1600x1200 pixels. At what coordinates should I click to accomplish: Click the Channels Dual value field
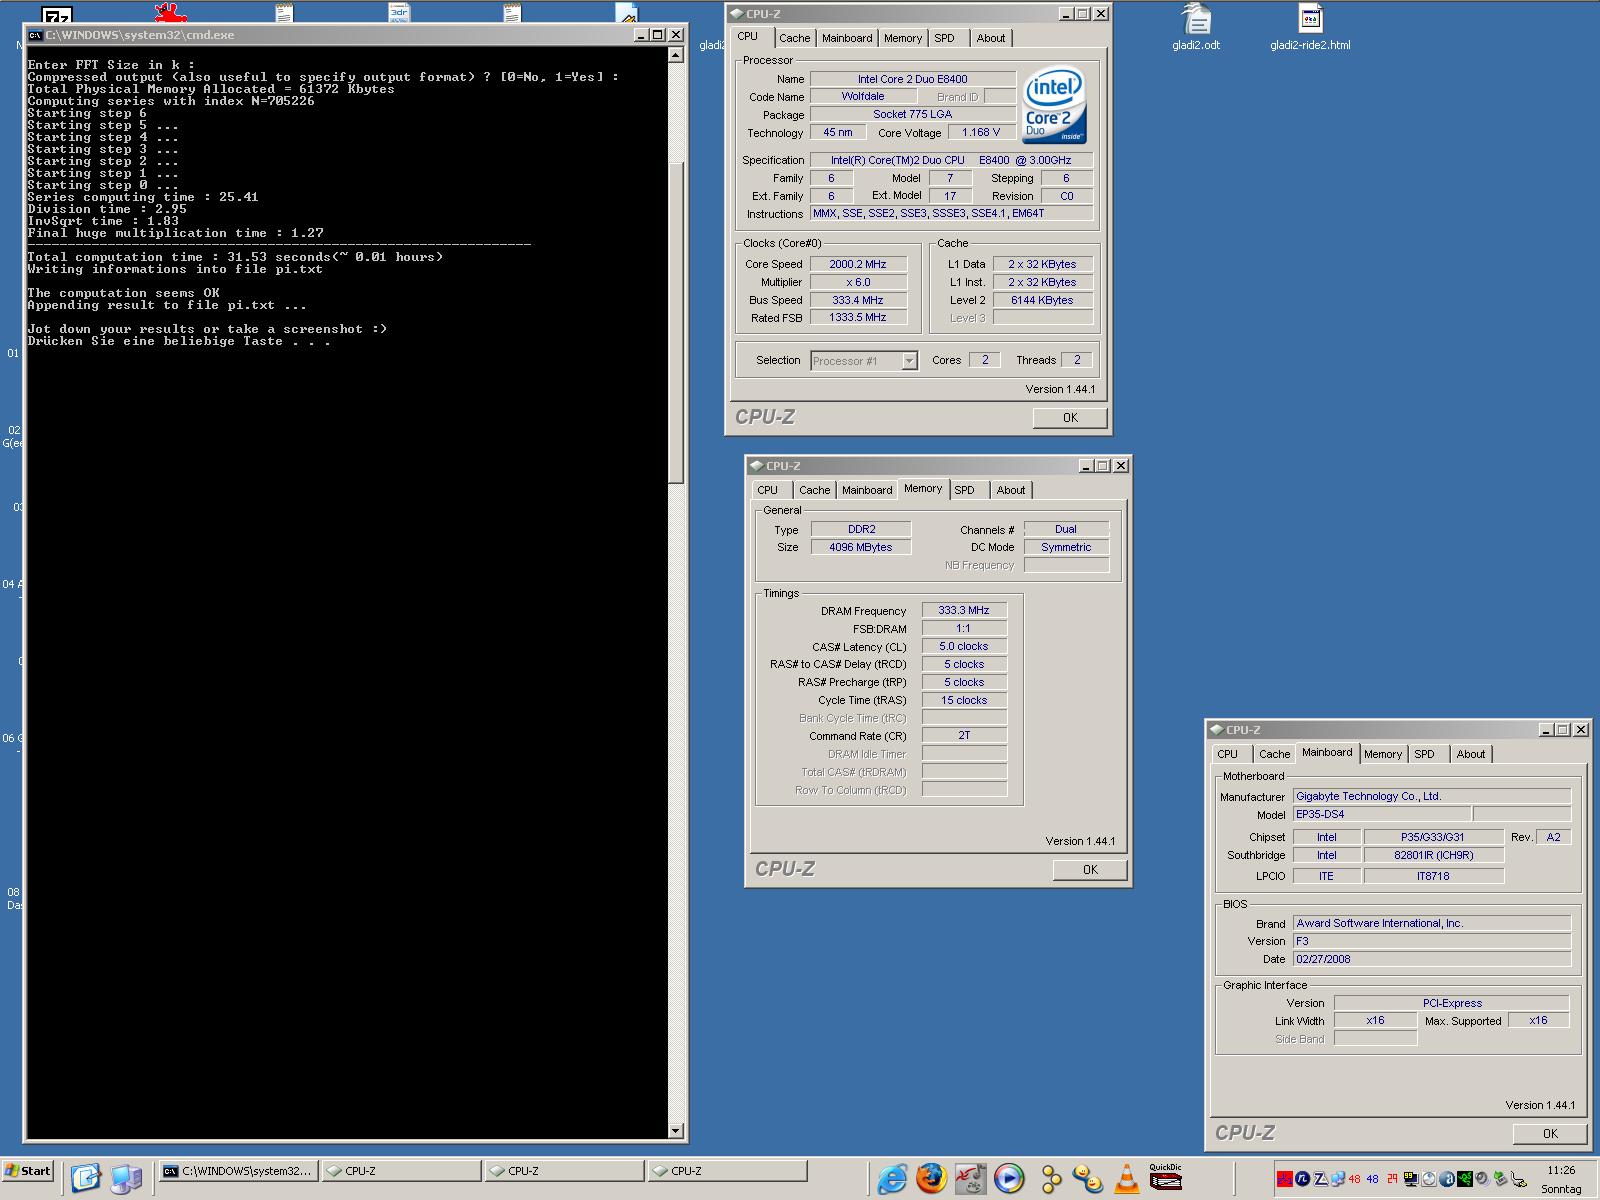pyautogui.click(x=1066, y=529)
